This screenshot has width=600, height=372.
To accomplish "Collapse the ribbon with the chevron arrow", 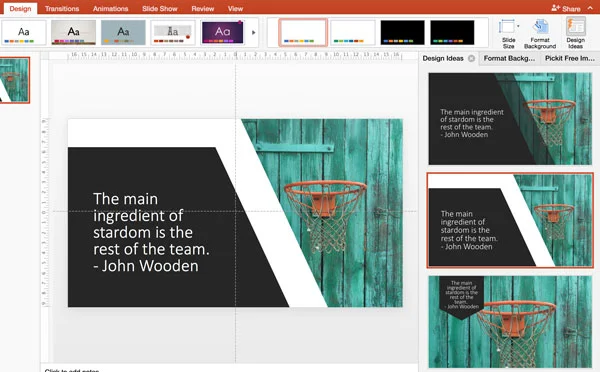I will pos(590,8).
